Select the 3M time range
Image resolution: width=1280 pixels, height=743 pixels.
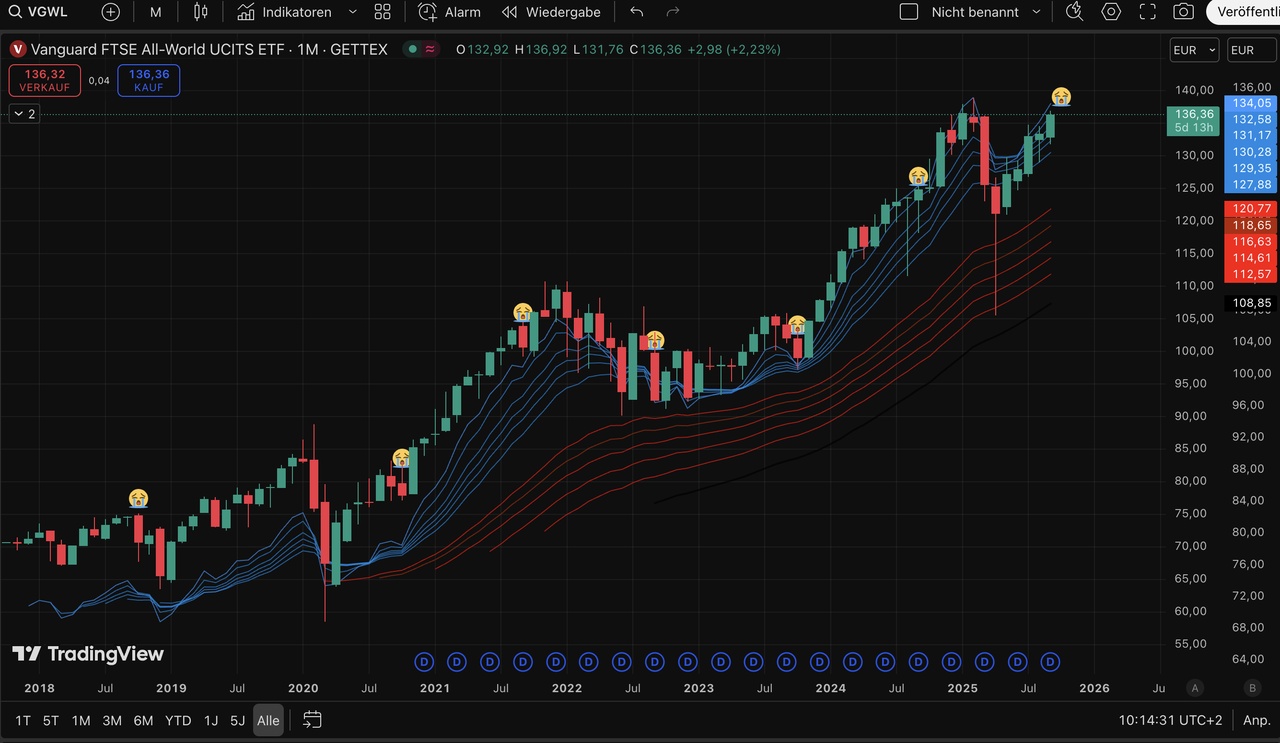tap(112, 720)
